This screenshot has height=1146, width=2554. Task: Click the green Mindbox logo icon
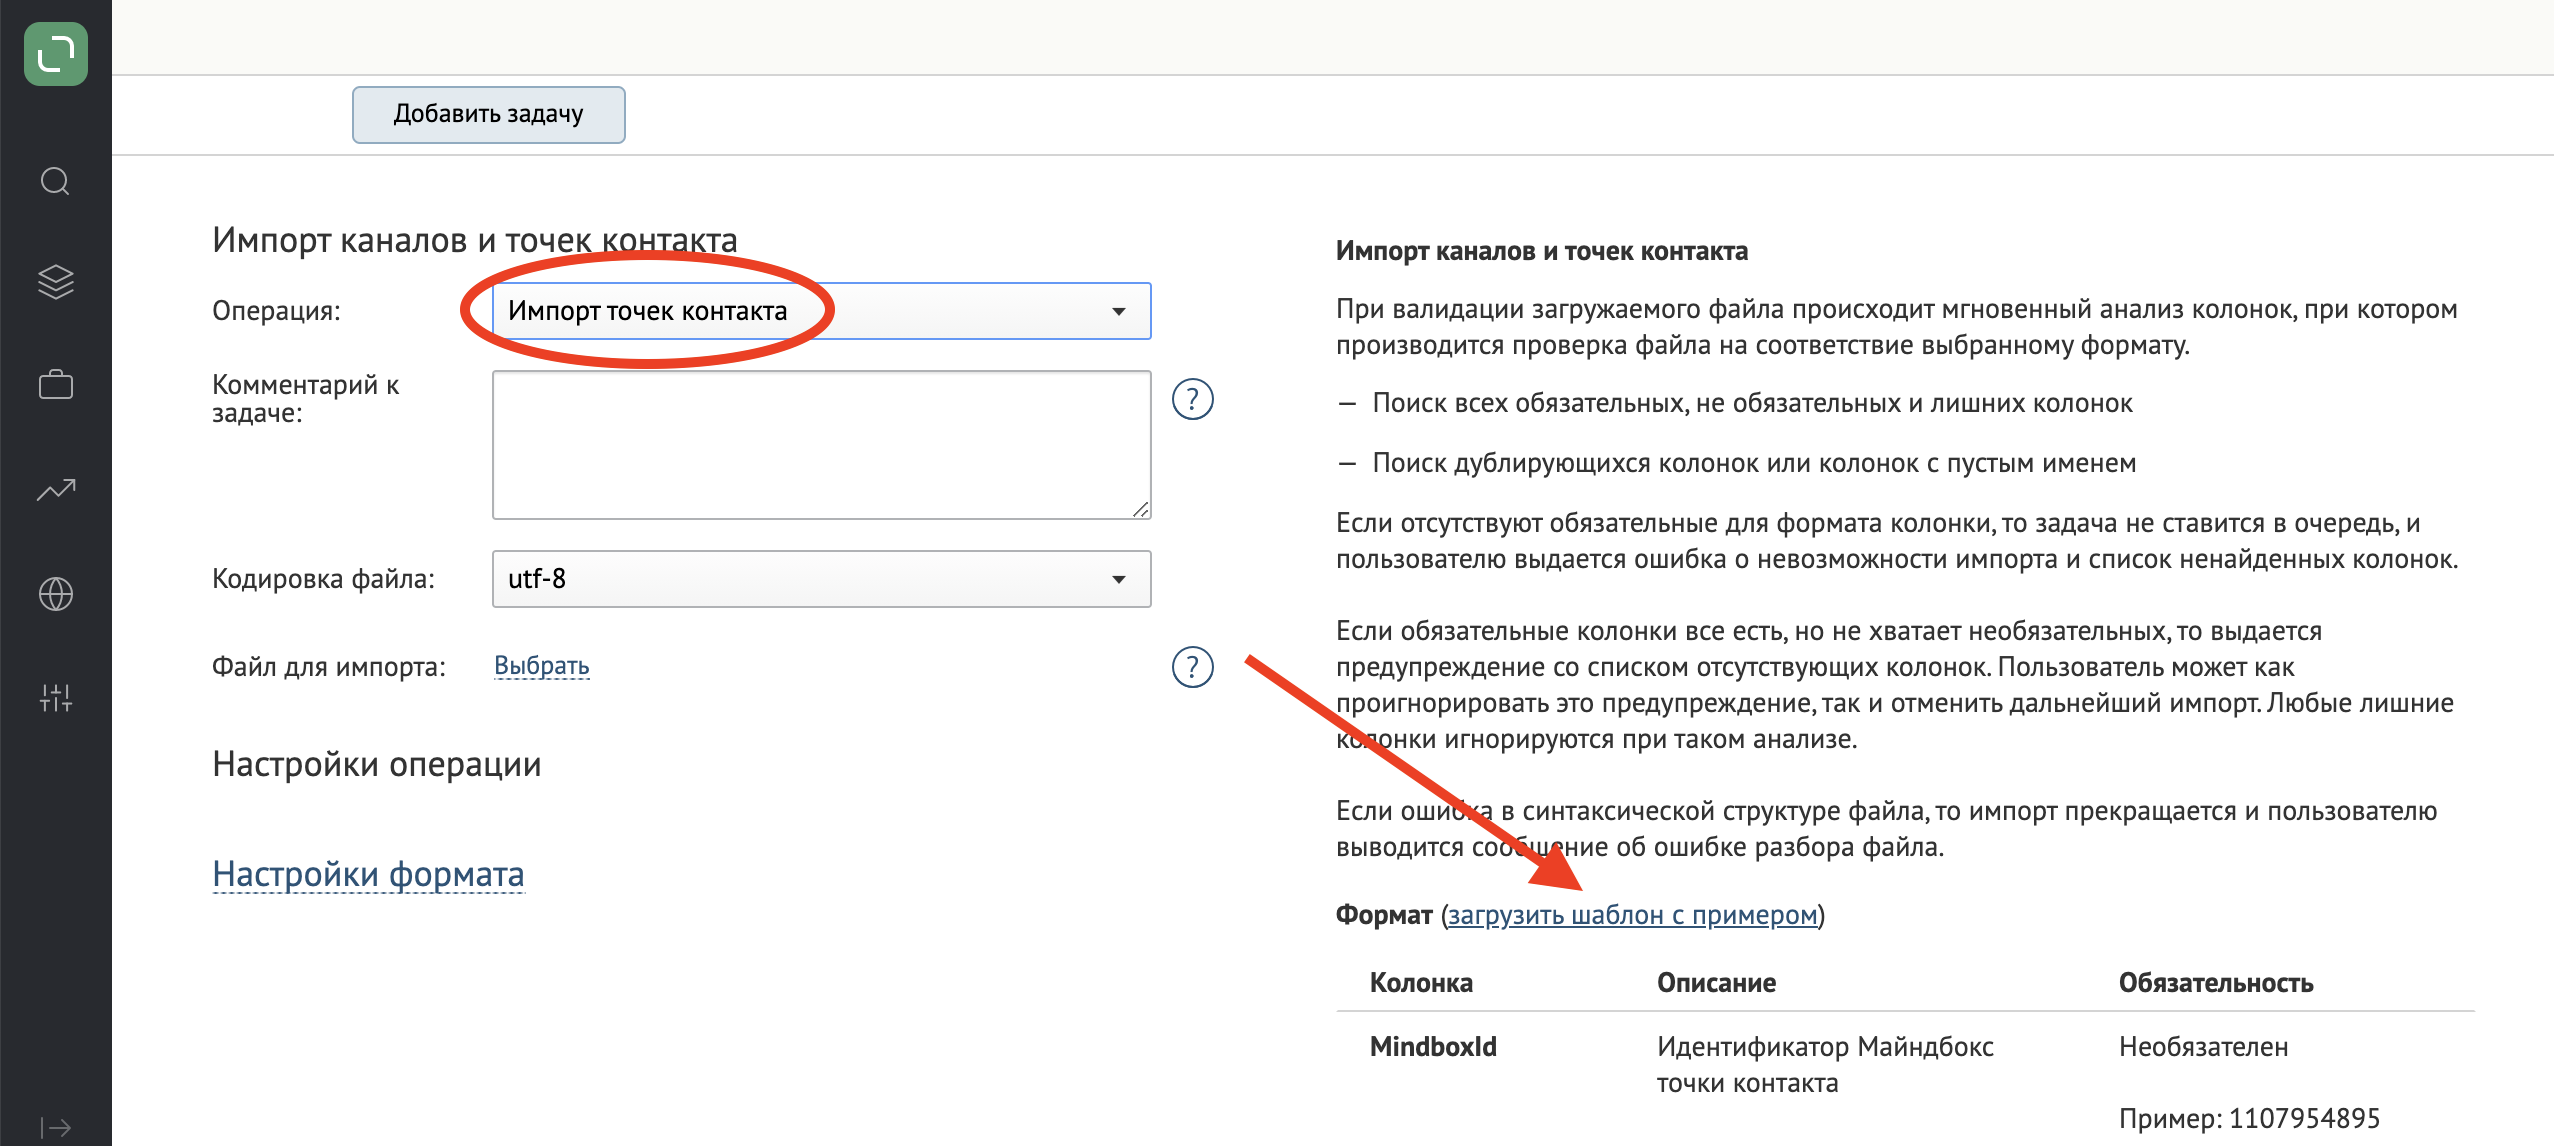(x=56, y=54)
